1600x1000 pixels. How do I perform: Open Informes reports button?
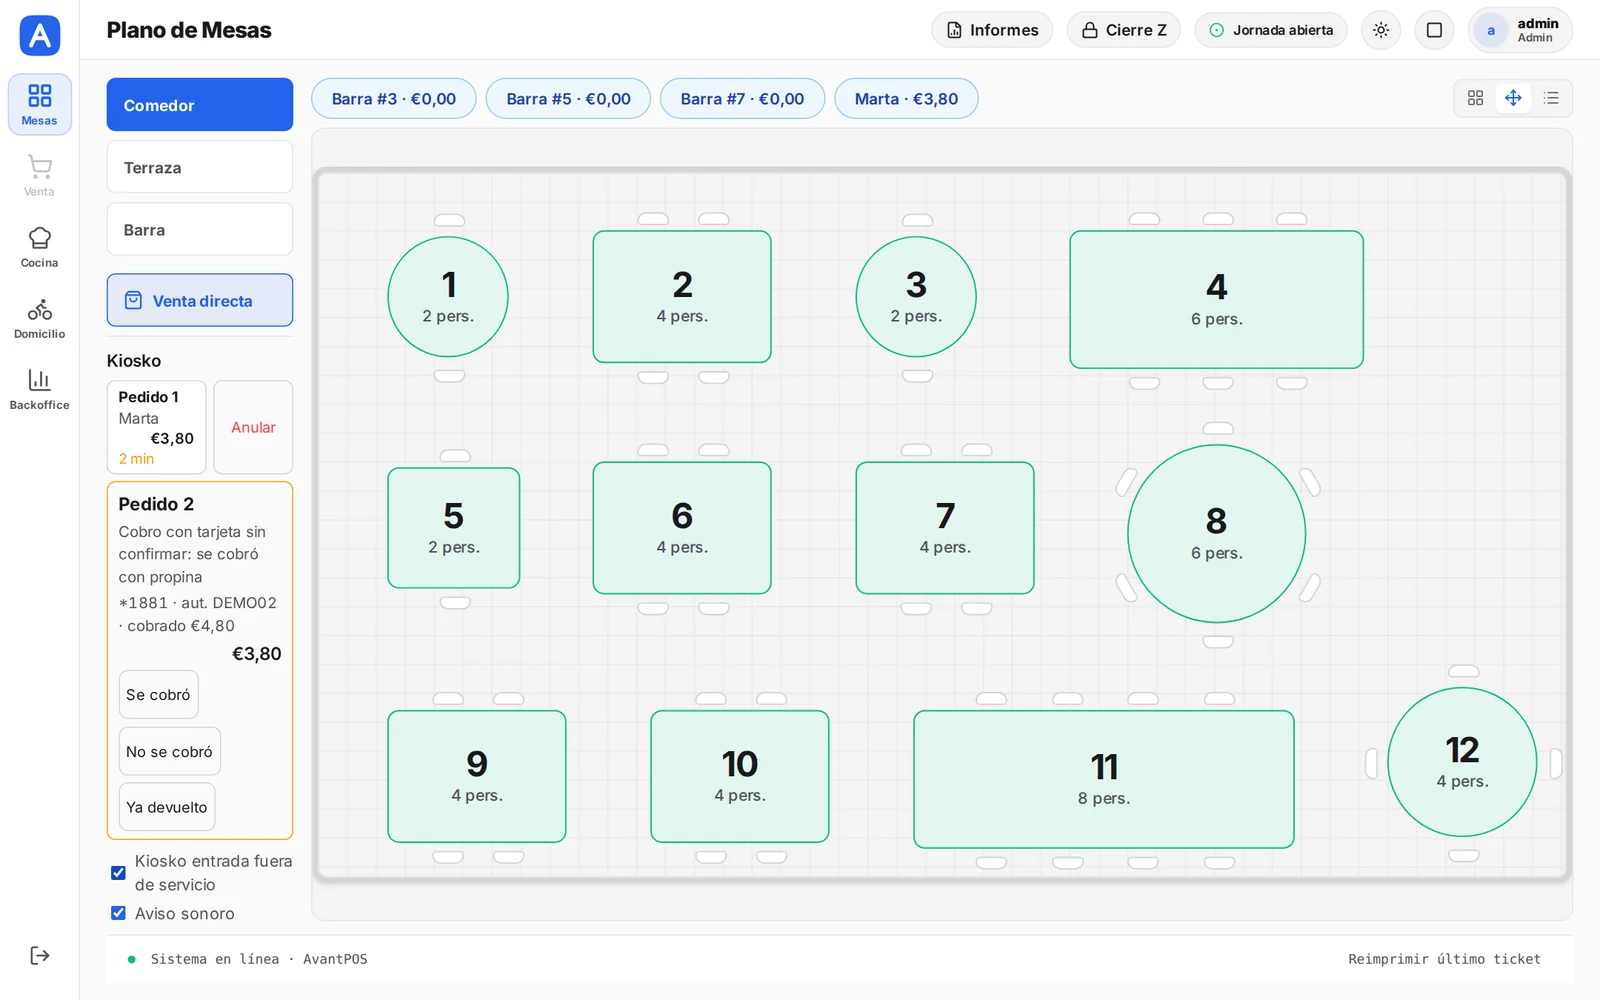[992, 30]
